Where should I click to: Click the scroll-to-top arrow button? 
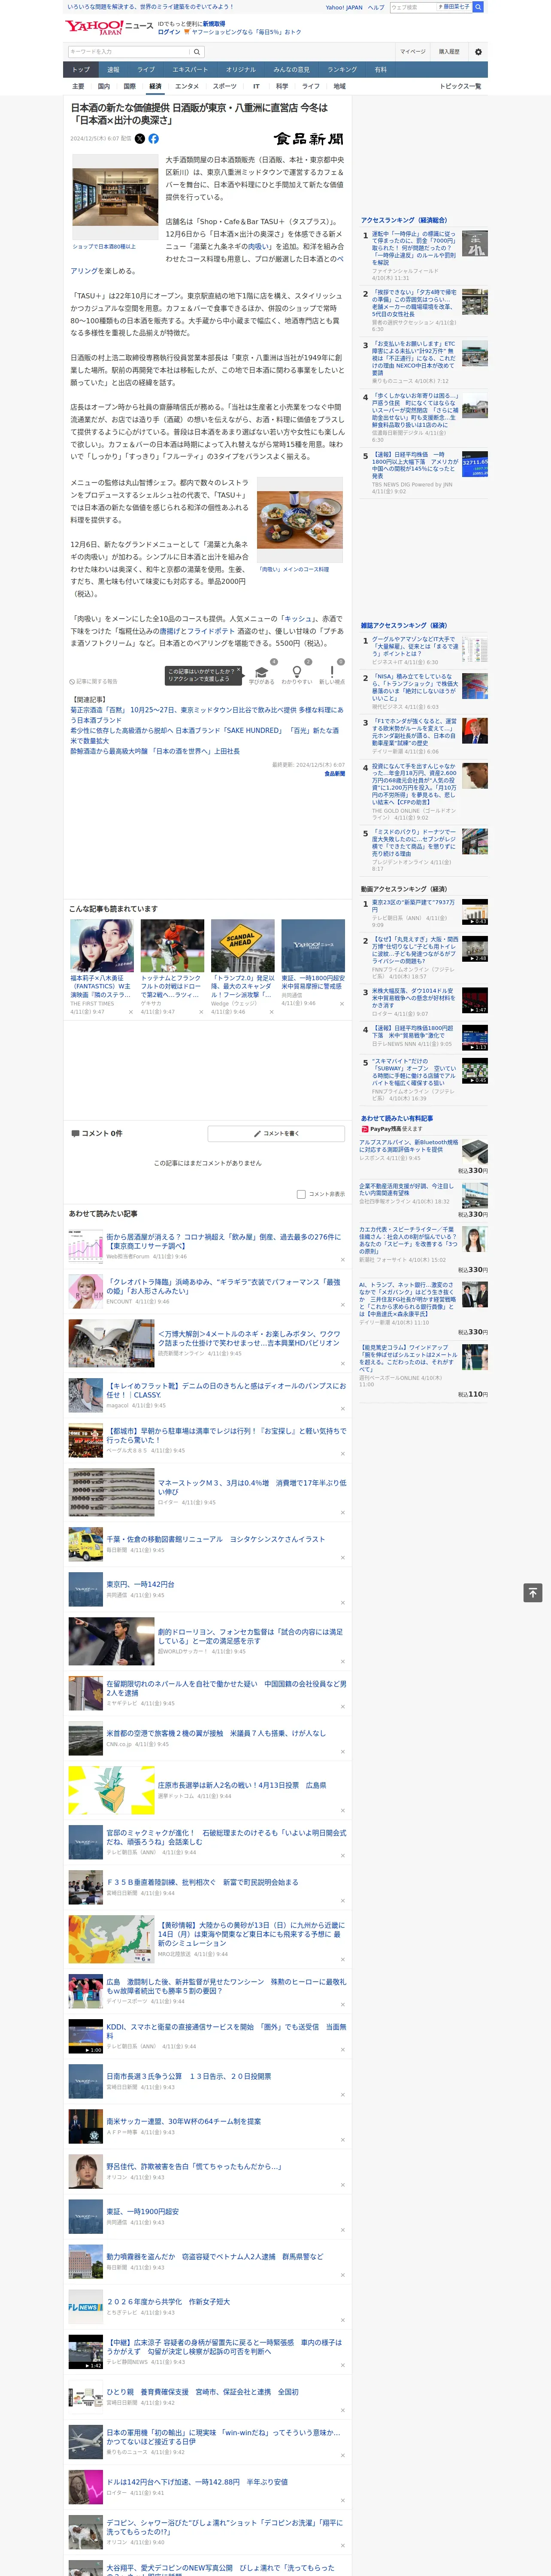click(x=533, y=1592)
